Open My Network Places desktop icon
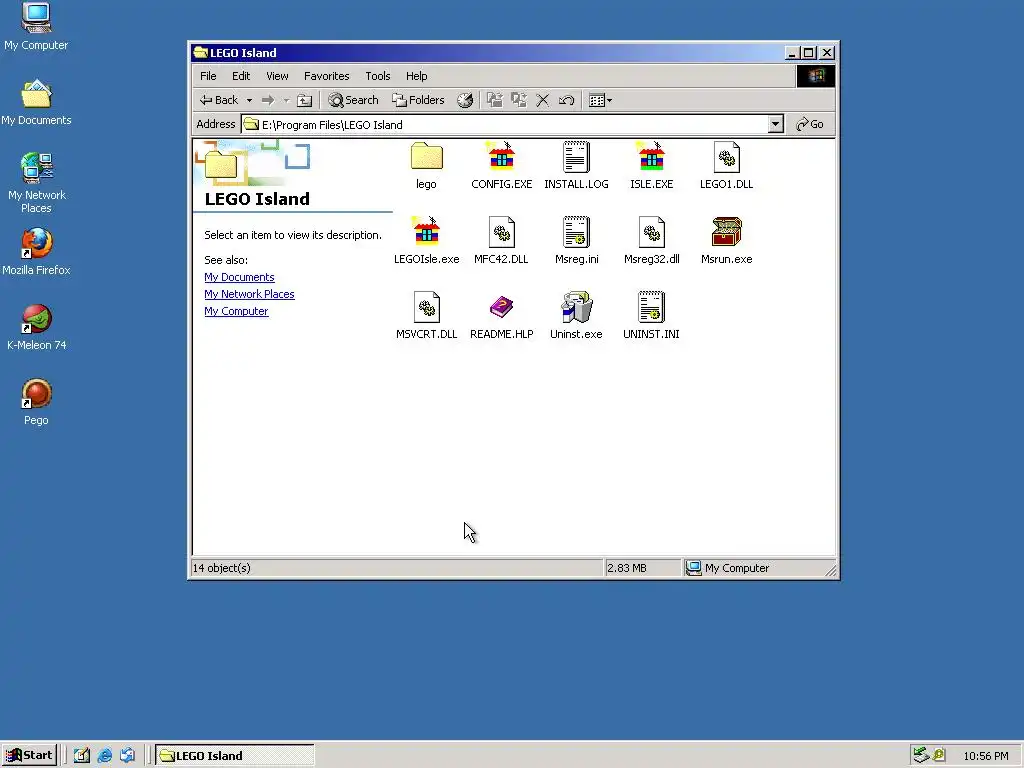The width and height of the screenshot is (1024, 768). (36, 183)
